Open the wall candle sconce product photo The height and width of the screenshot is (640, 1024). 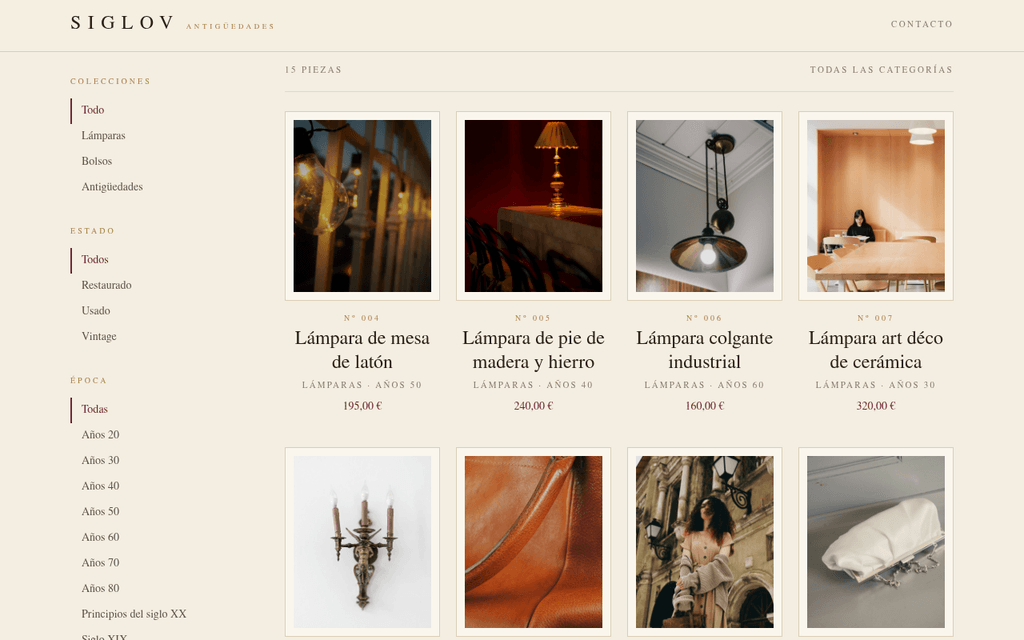pyautogui.click(x=362, y=542)
